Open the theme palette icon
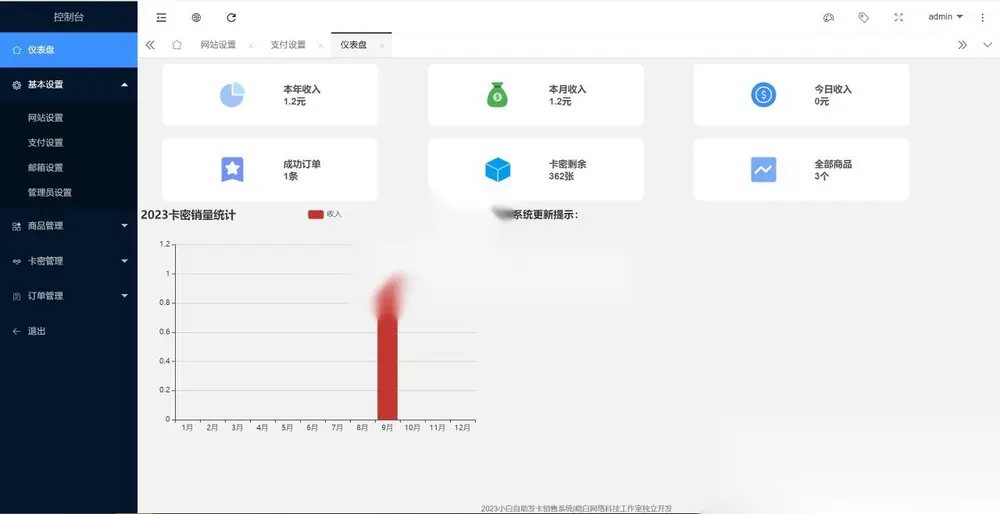Screen dimensions: 1000x514 coord(828,18)
